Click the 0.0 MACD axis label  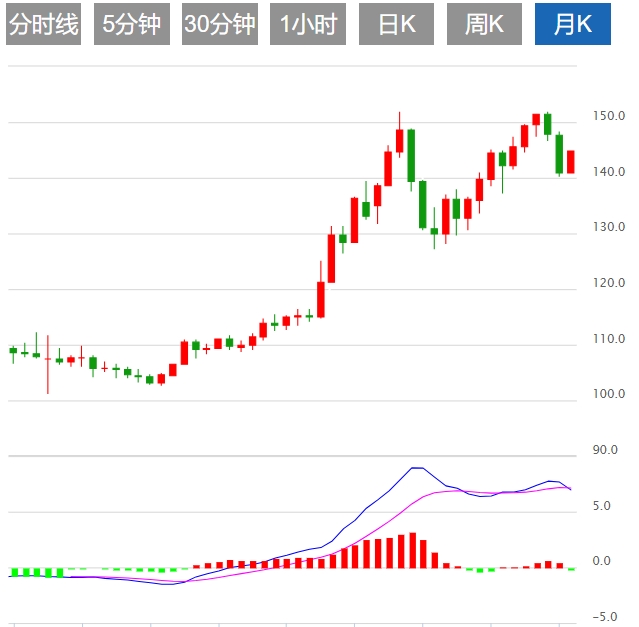point(602,561)
